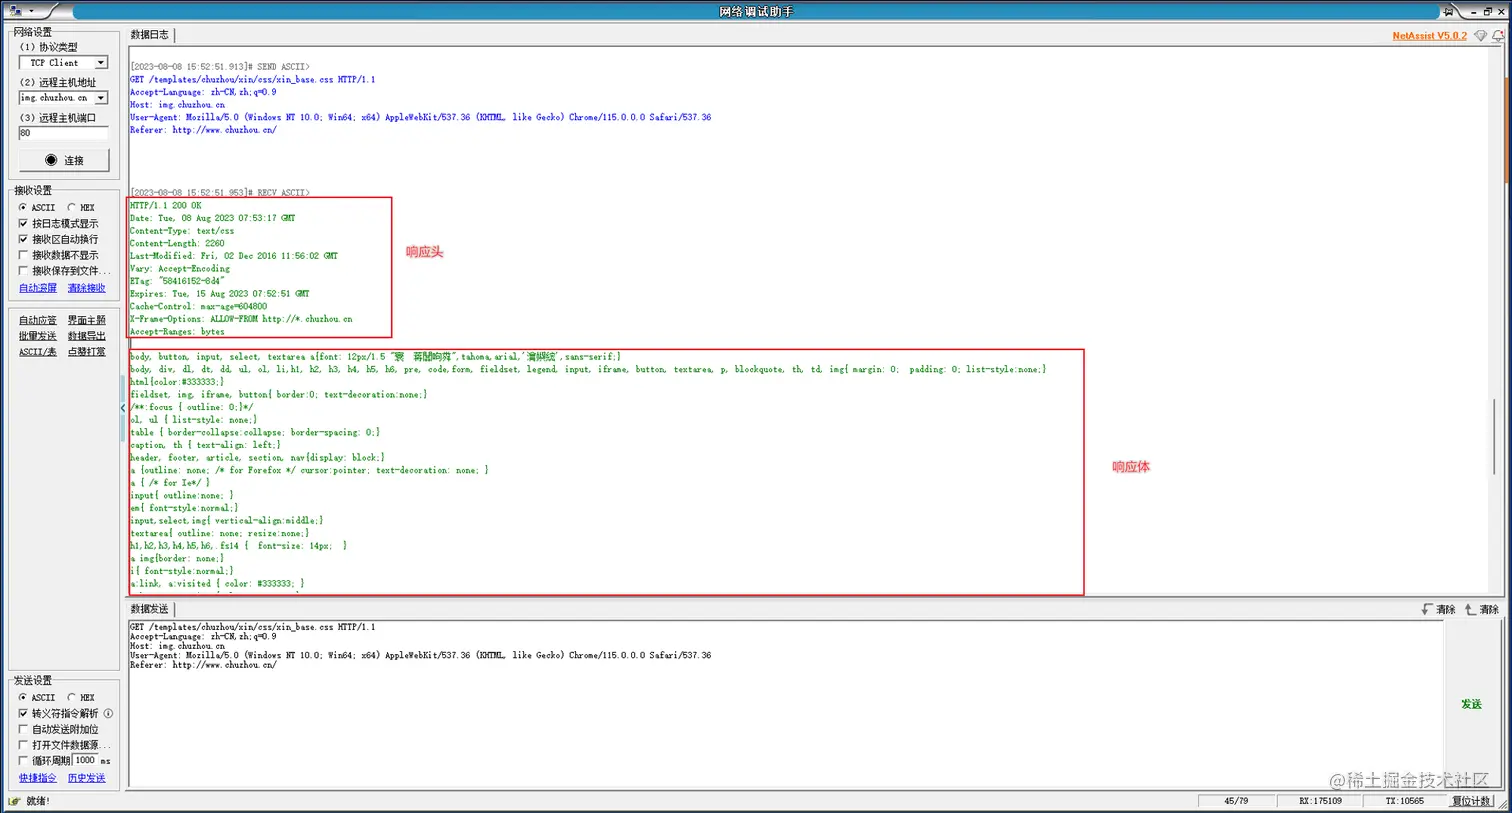Click the pin-window icon in title bar

tap(1448, 11)
